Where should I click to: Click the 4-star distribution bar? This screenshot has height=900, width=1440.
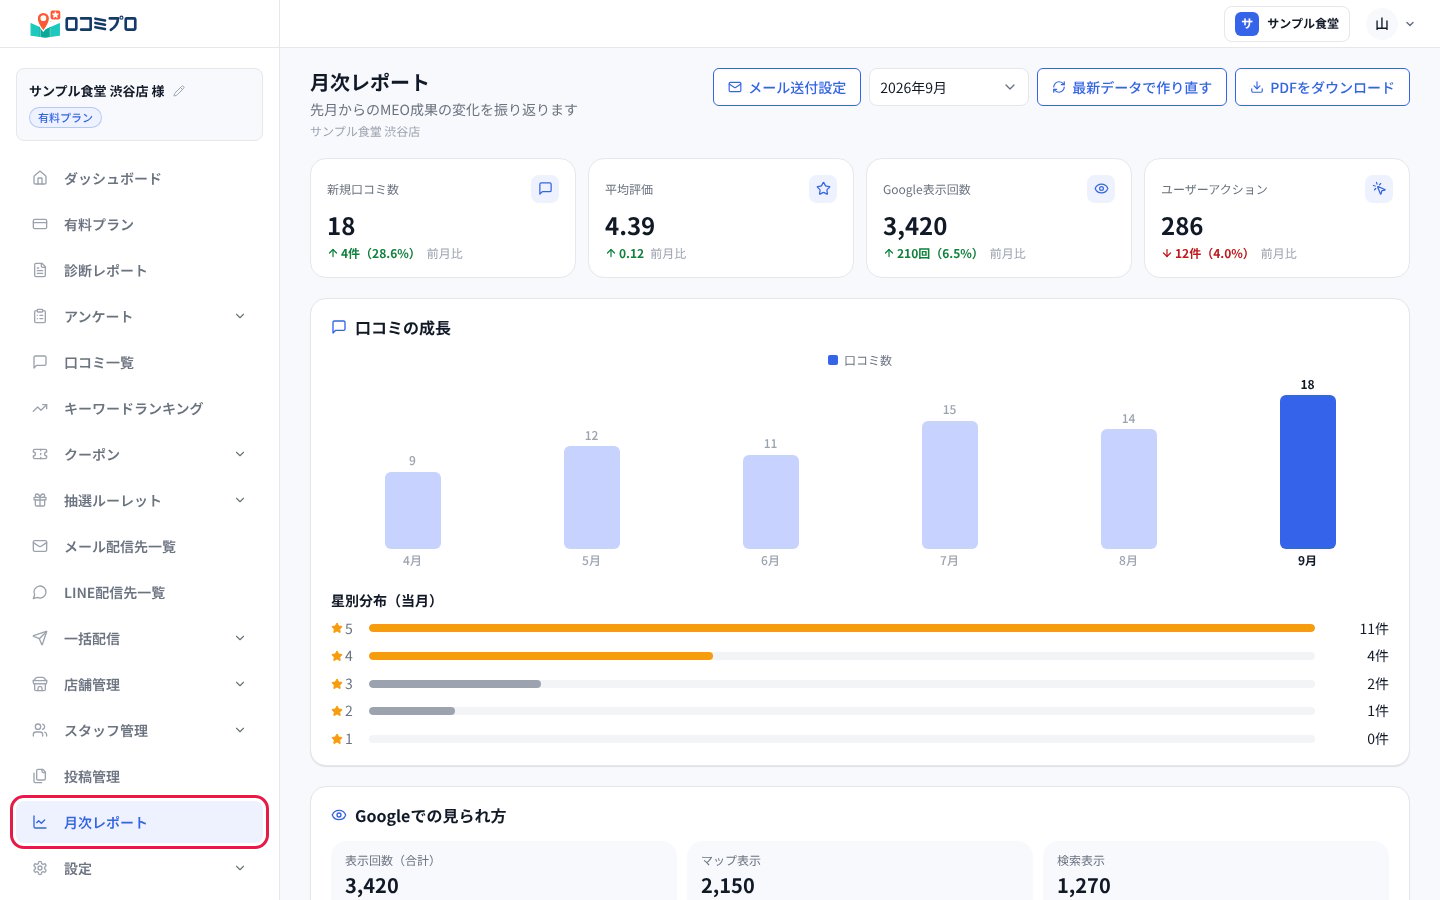841,656
